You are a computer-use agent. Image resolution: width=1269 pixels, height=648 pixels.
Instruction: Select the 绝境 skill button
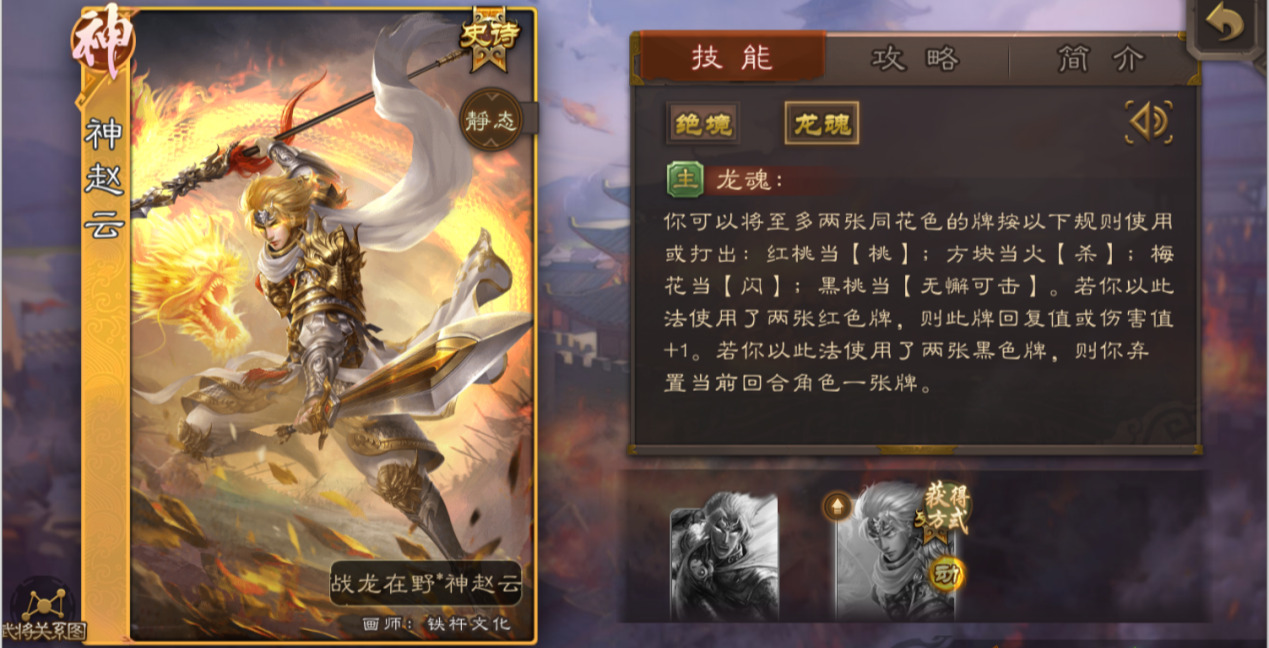[x=704, y=124]
